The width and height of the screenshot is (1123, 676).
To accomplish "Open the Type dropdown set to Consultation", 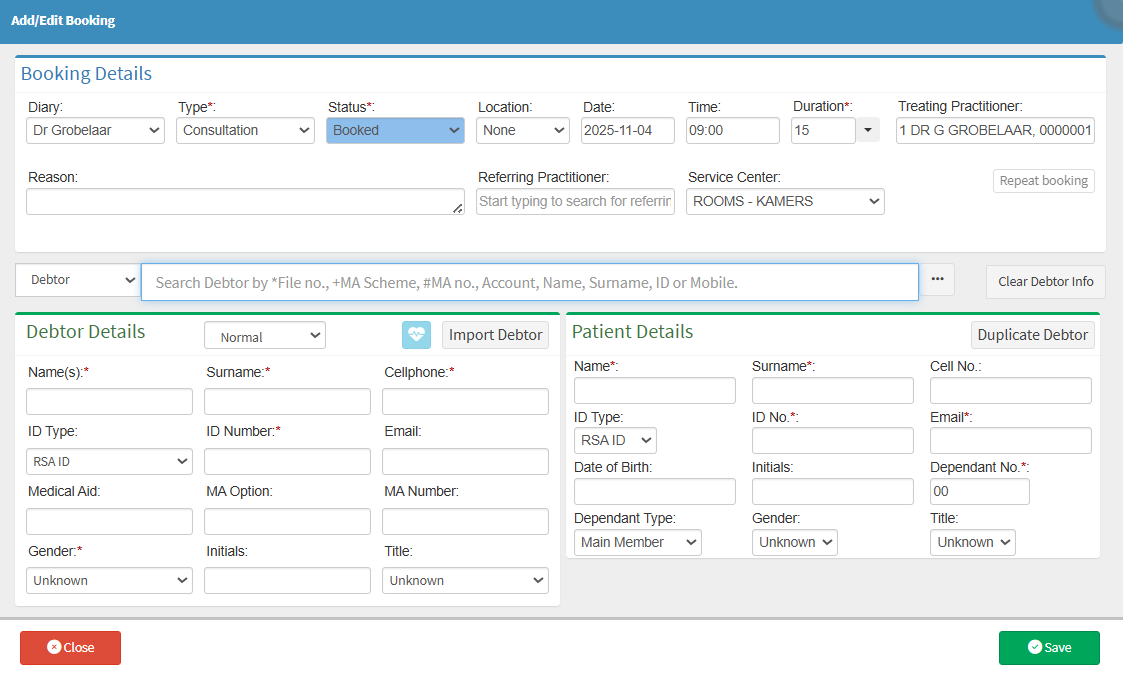I will [x=246, y=130].
